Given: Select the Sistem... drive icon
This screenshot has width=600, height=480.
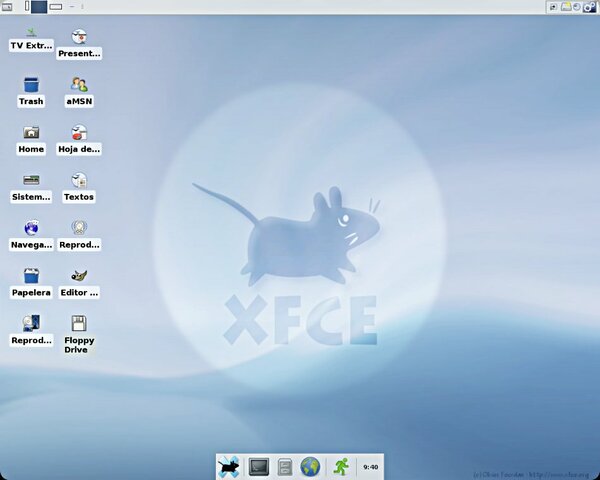Looking at the screenshot, I should 31,188.
